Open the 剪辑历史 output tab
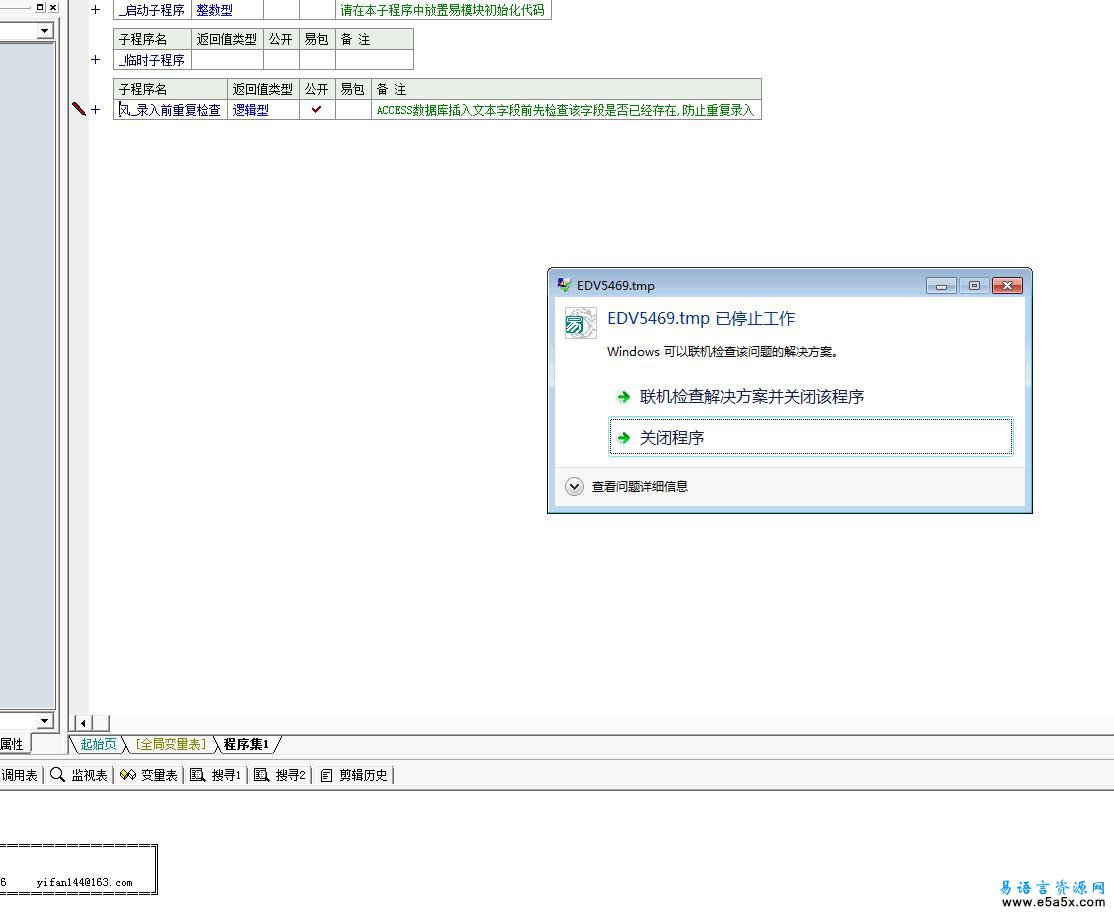The width and height of the screenshot is (1114, 915). coord(354,775)
